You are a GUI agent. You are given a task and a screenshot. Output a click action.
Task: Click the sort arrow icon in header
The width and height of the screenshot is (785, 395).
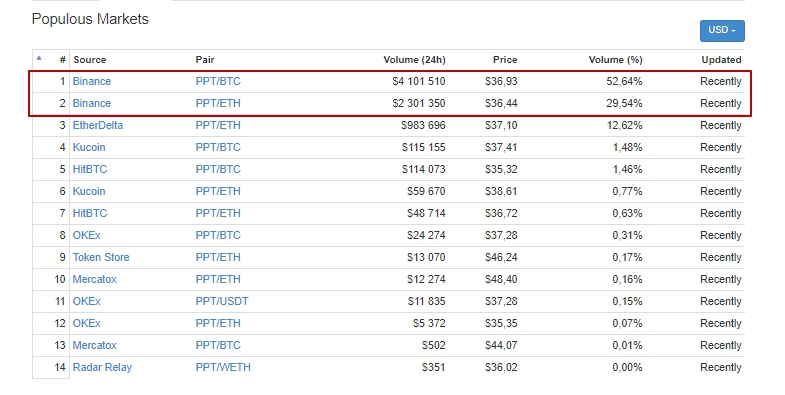tap(39, 59)
